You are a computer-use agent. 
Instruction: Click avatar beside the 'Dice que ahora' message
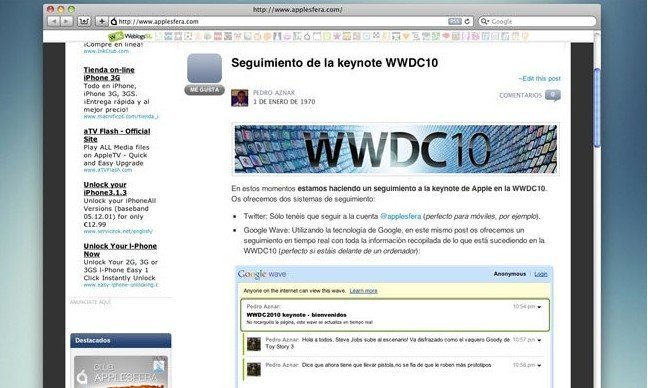point(254,369)
